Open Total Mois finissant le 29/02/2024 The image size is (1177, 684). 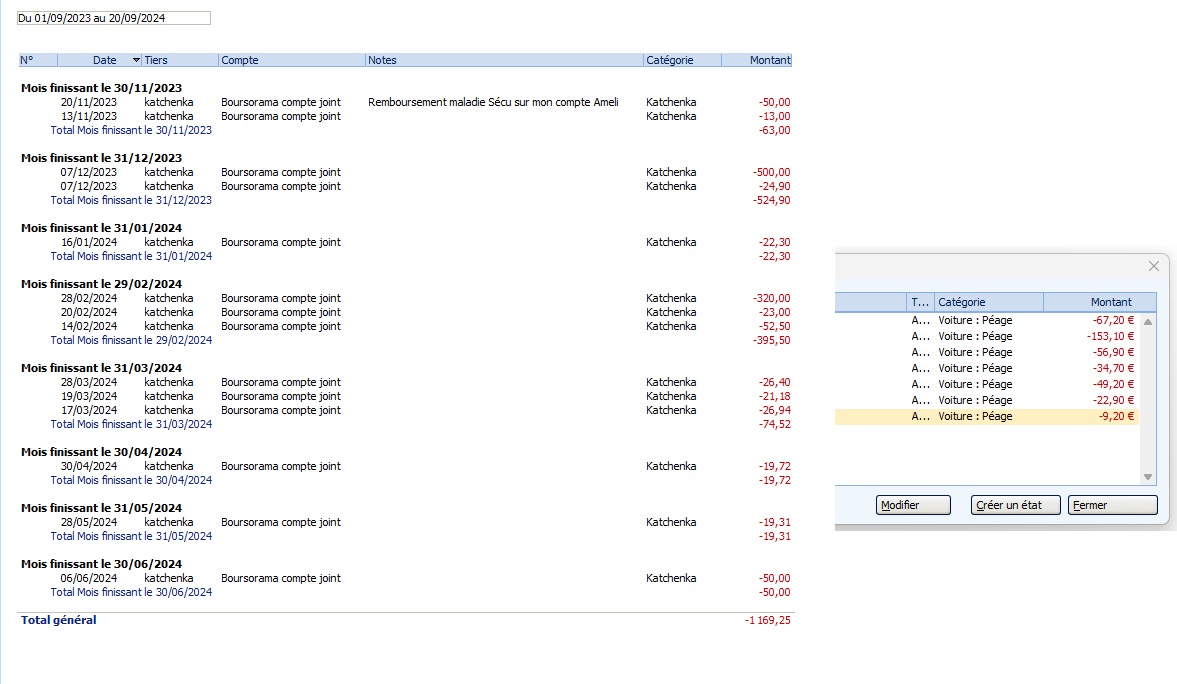[x=131, y=340]
